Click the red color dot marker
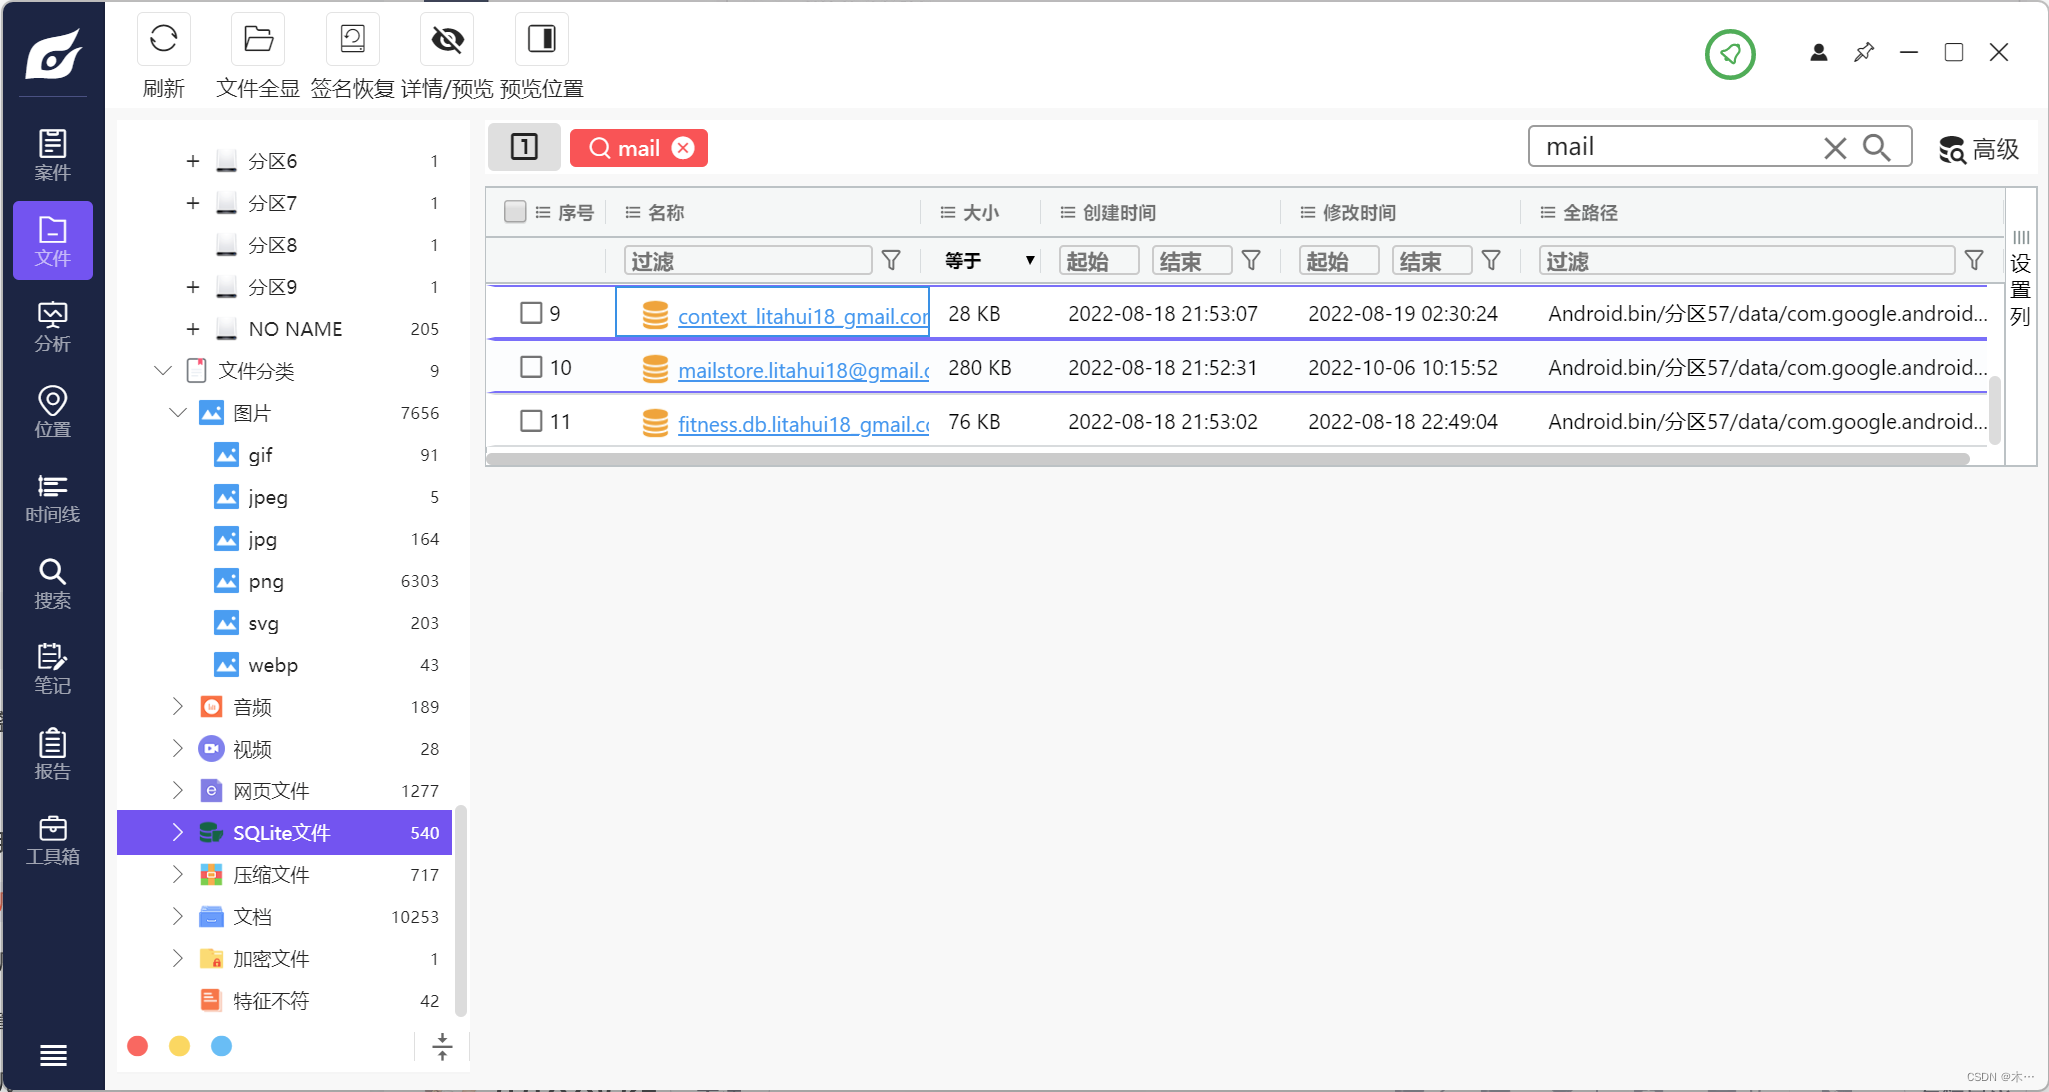The height and width of the screenshot is (1092, 2049). (x=138, y=1046)
